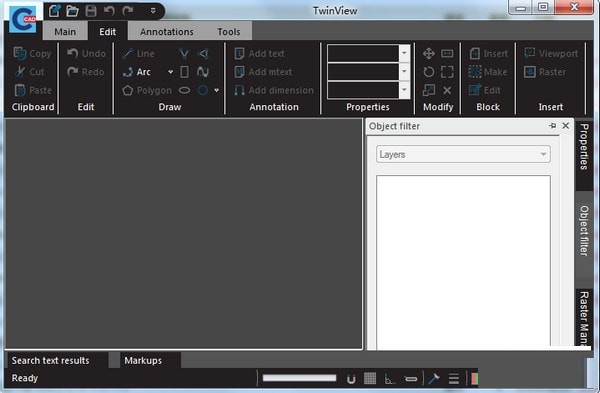Open the Layers dropdown in Object filter

click(x=463, y=154)
